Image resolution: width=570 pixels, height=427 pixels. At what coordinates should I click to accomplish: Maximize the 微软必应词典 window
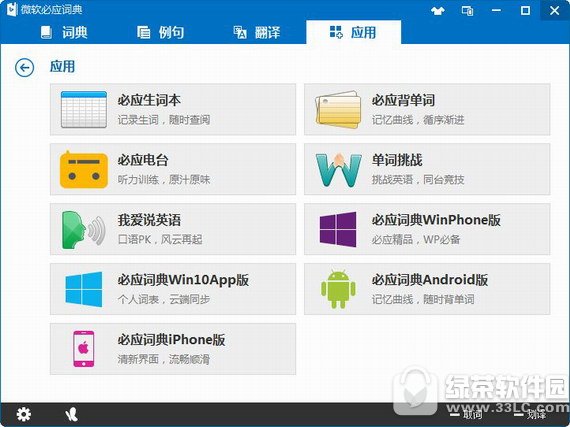(525, 11)
